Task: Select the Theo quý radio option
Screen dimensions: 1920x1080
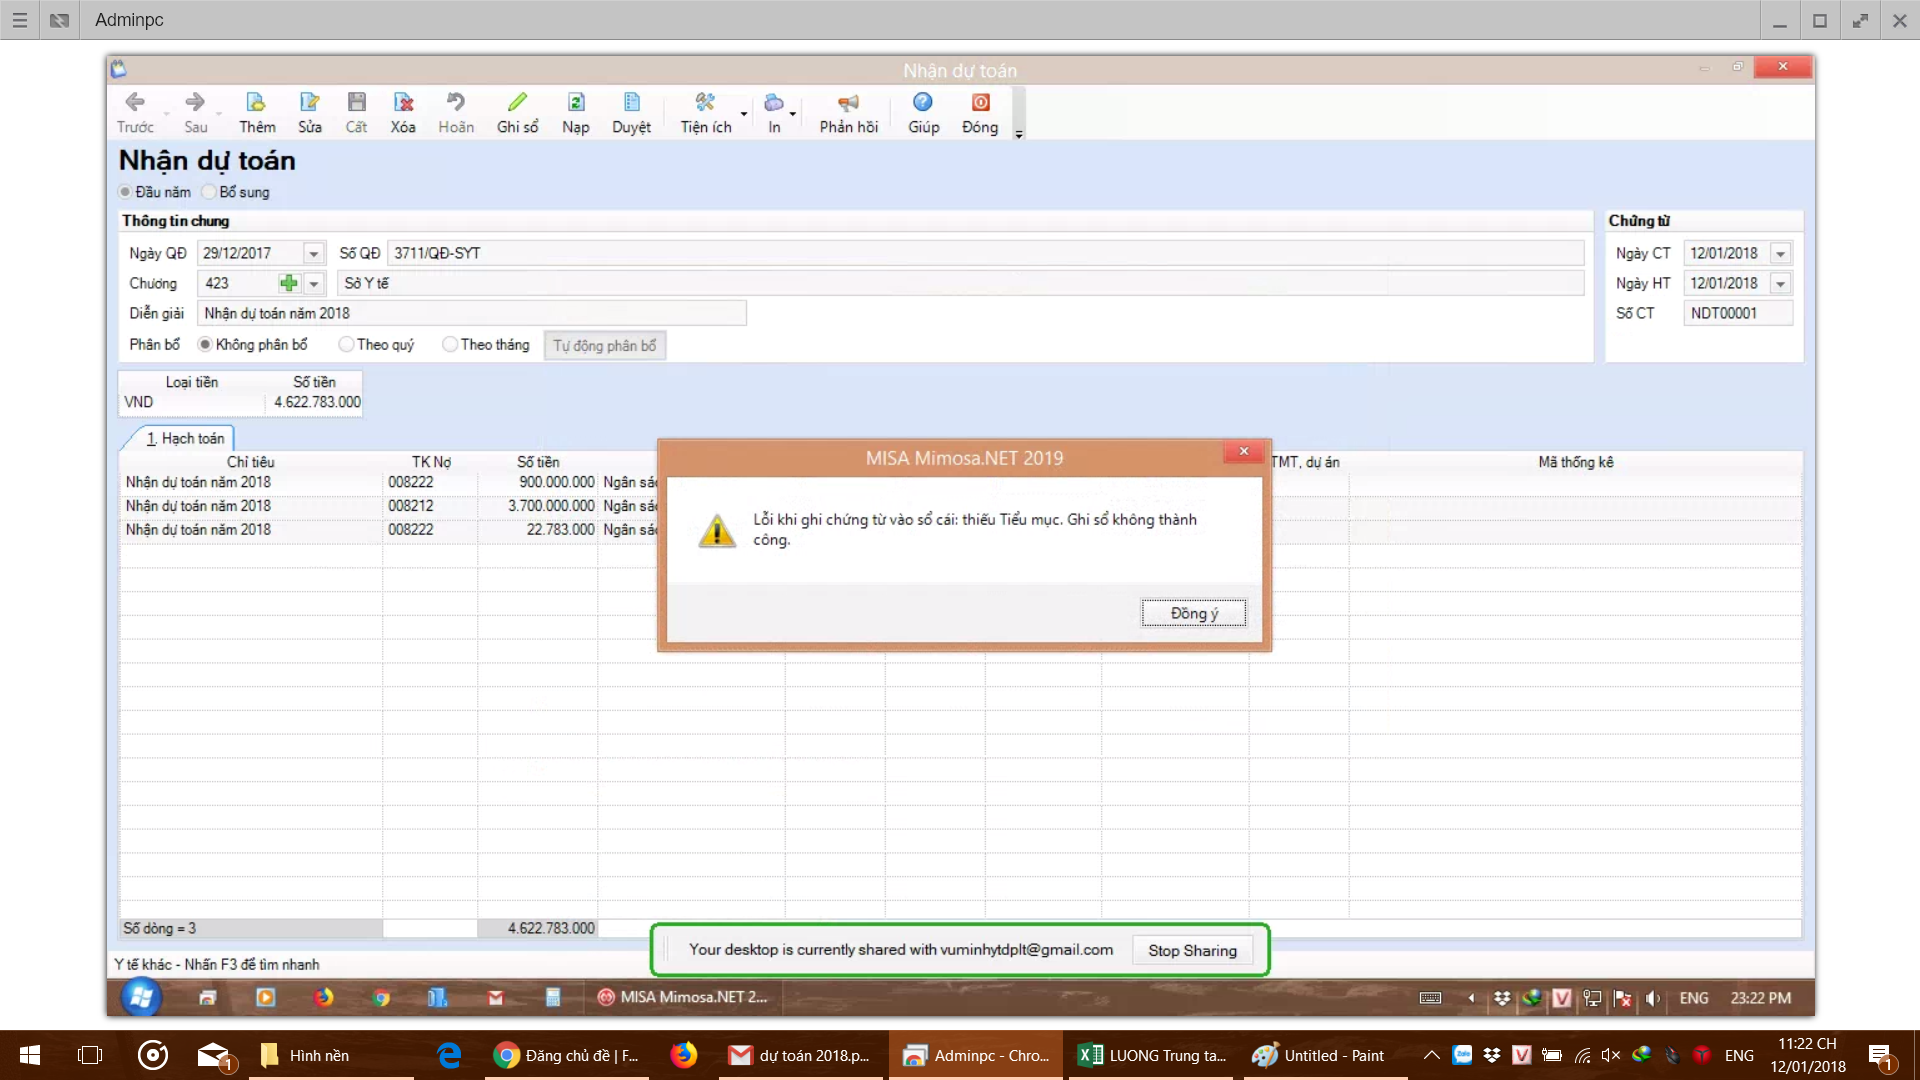Action: tap(346, 345)
